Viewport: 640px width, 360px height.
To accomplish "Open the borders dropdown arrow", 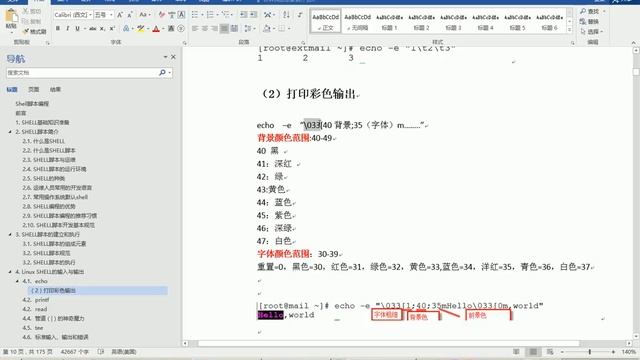I will pos(289,29).
